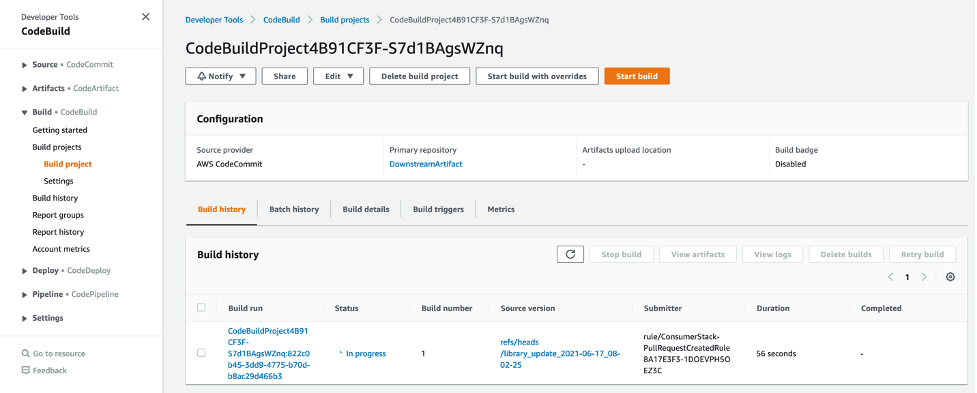Image resolution: width=977 pixels, height=393 pixels.
Task: Go to next page arrow in pagination
Action: [x=924, y=277]
